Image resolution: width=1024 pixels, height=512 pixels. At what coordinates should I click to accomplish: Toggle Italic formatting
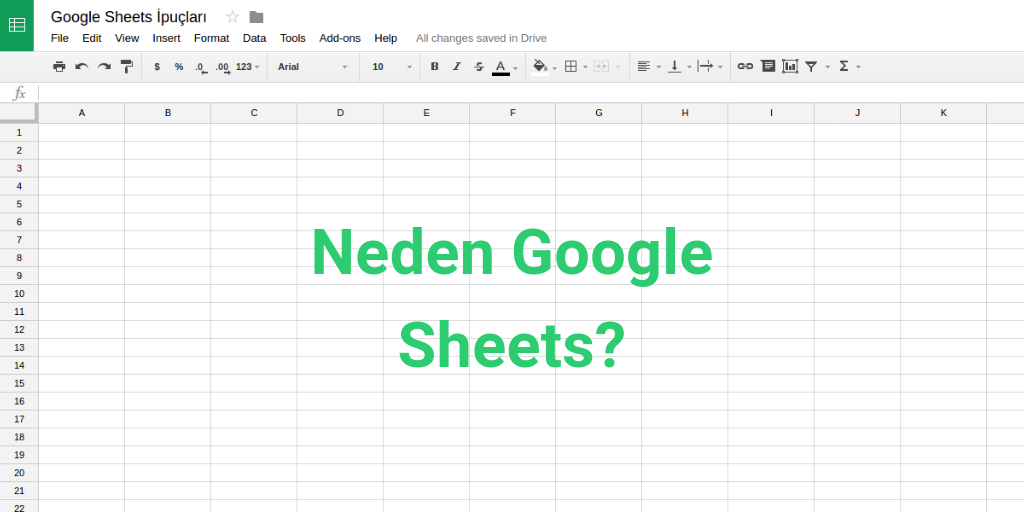[x=456, y=67]
